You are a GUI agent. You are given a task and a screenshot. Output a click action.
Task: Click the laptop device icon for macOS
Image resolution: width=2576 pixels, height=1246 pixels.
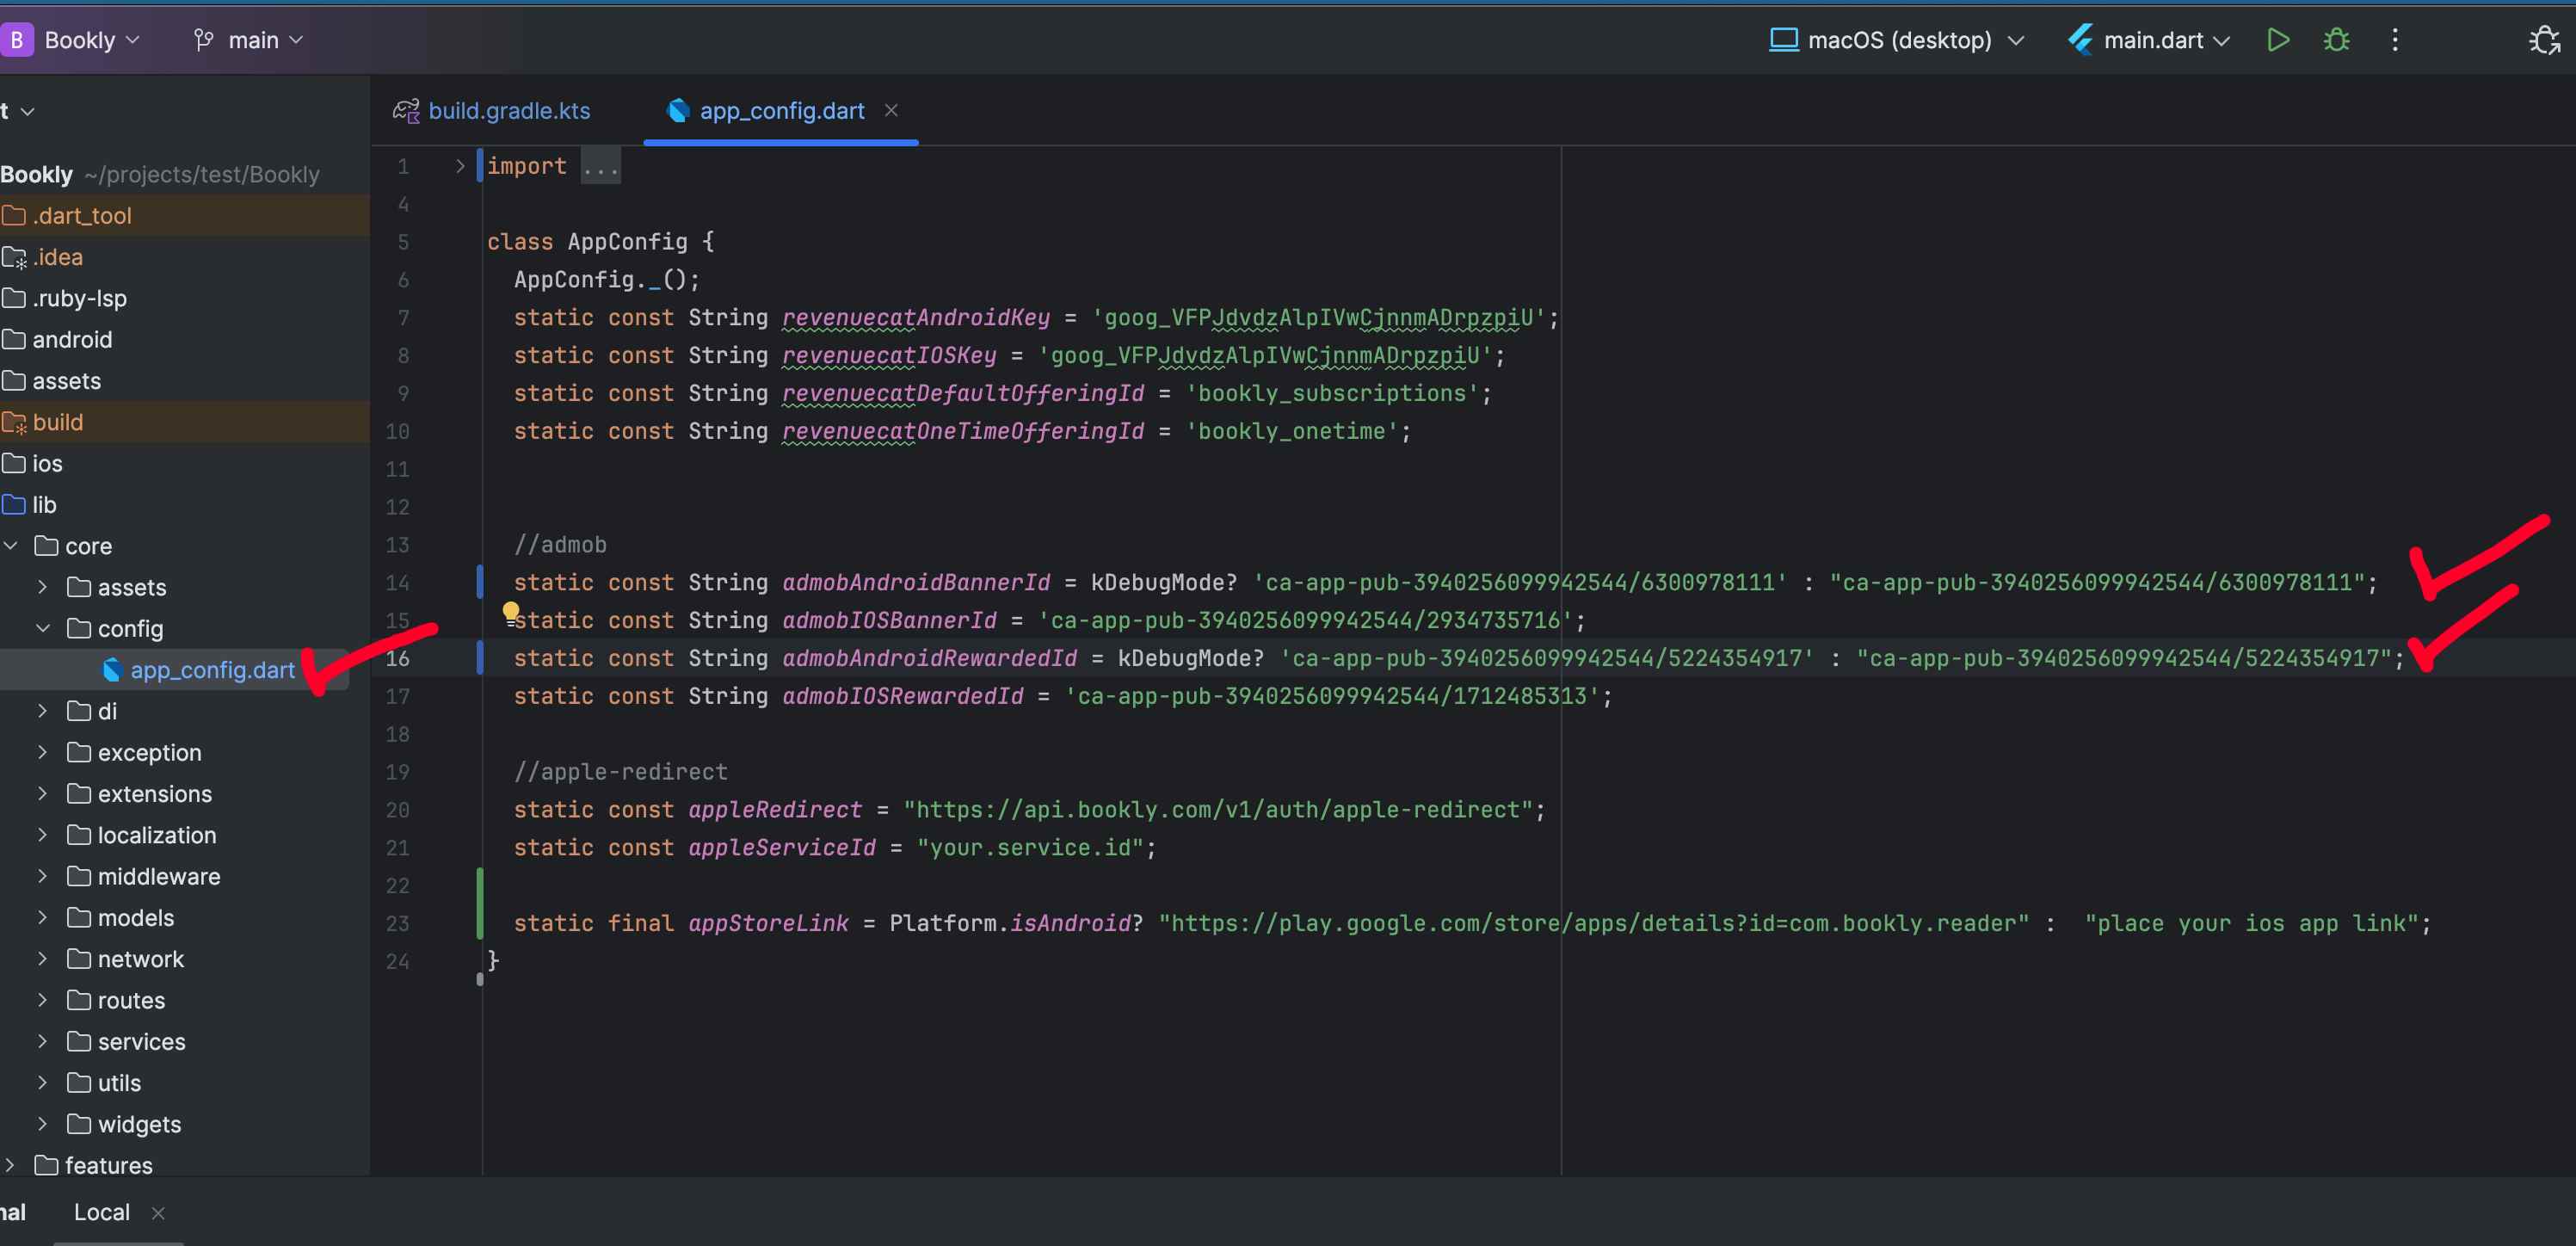click(x=1783, y=40)
